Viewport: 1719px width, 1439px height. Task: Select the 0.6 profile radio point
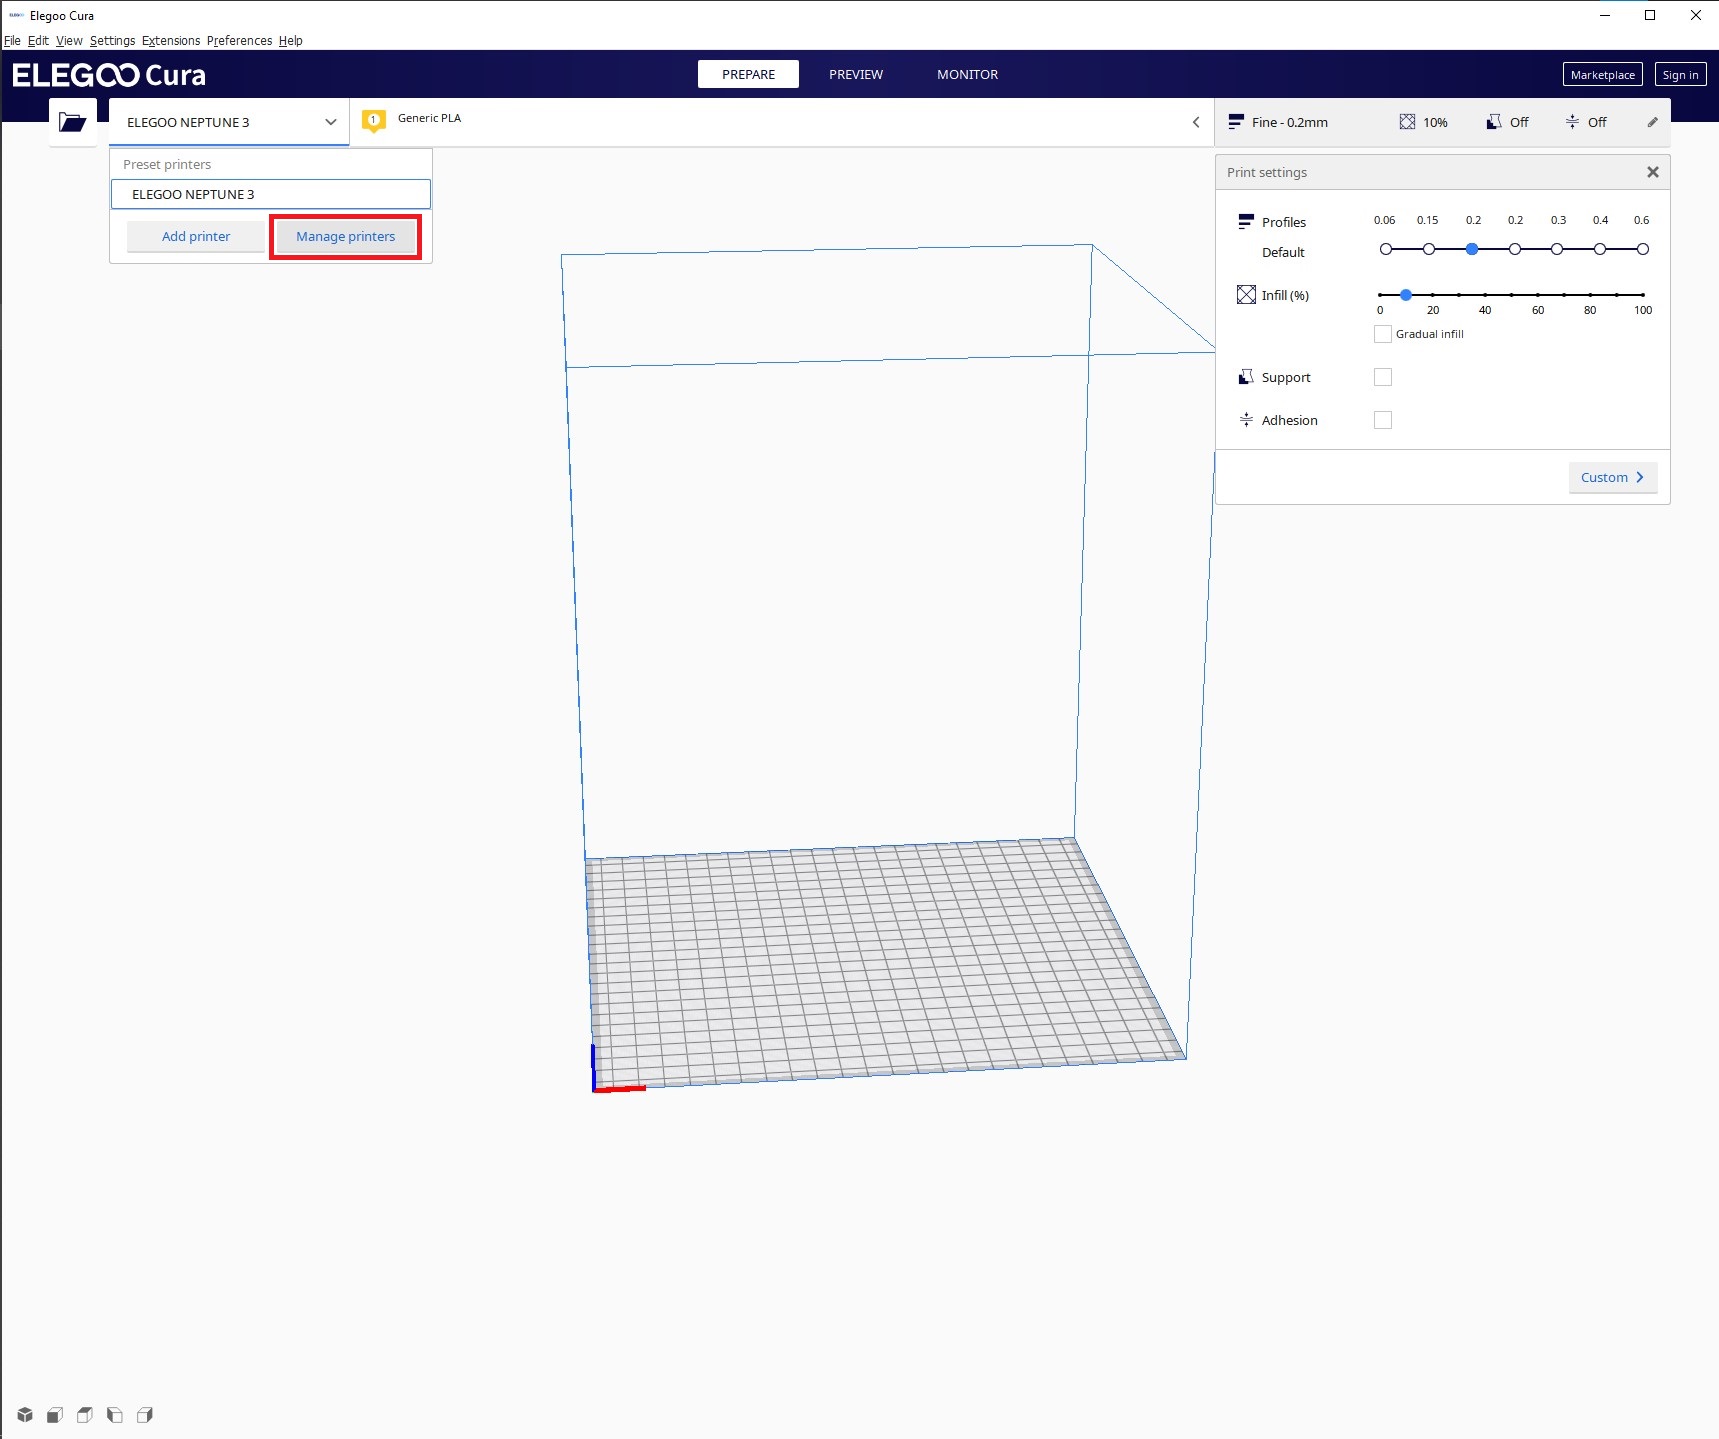pyautogui.click(x=1643, y=249)
